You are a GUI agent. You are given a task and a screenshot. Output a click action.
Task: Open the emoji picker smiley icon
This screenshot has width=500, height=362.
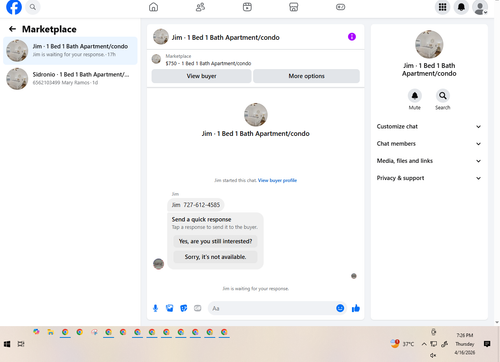coord(340,308)
